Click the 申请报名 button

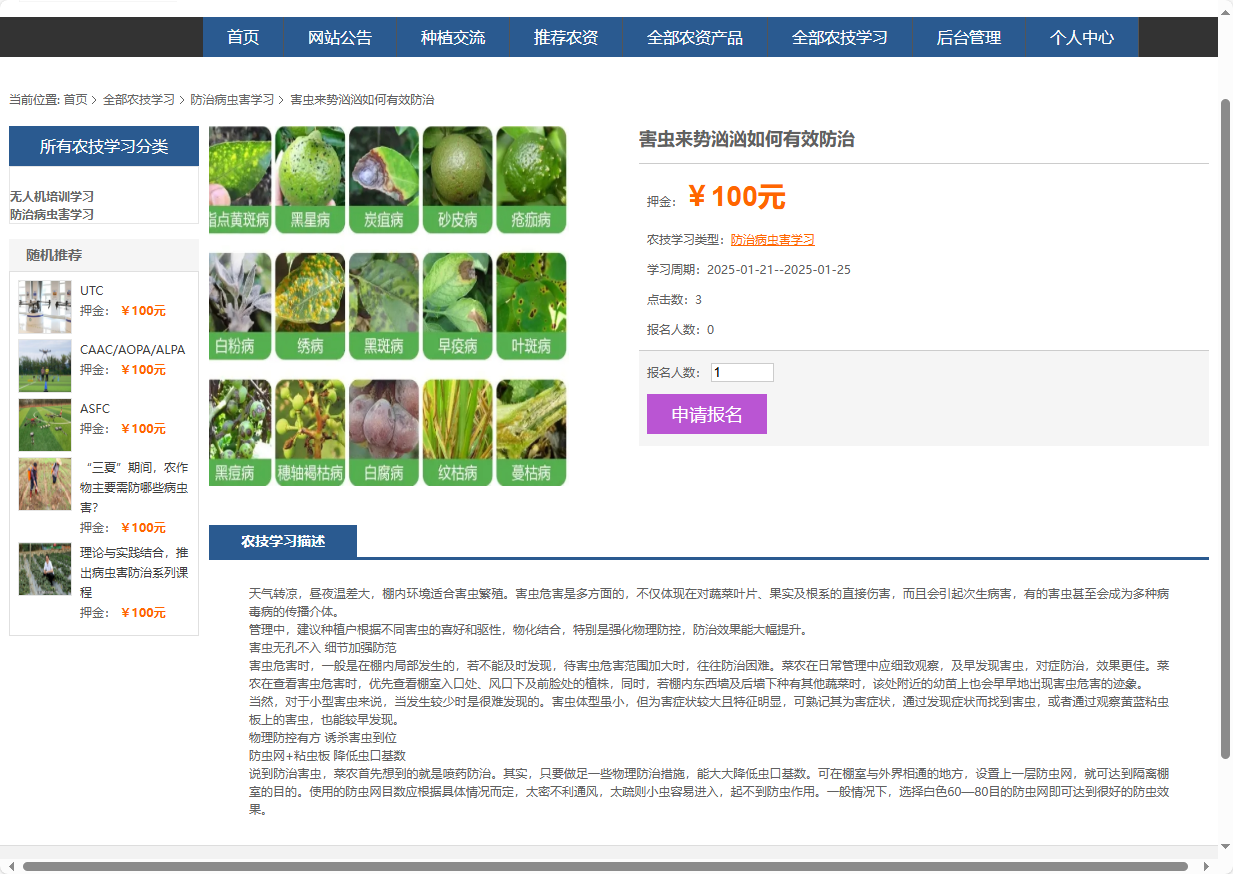coord(706,413)
